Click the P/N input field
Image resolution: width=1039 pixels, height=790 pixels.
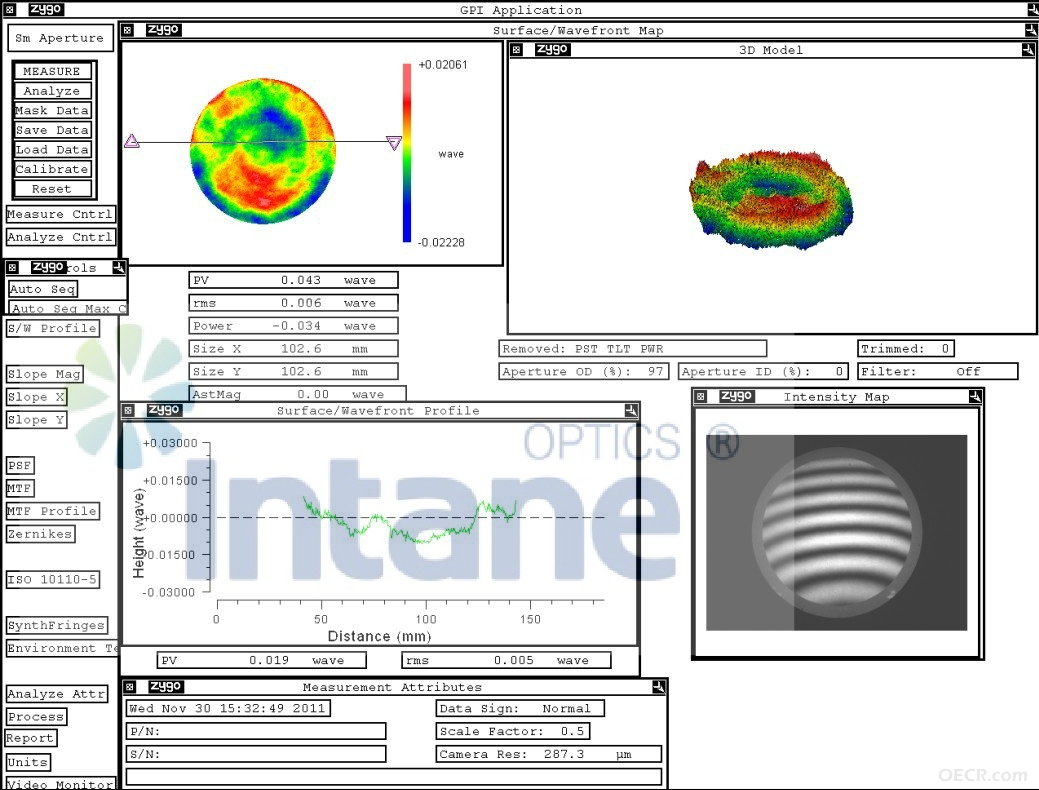[x=256, y=731]
